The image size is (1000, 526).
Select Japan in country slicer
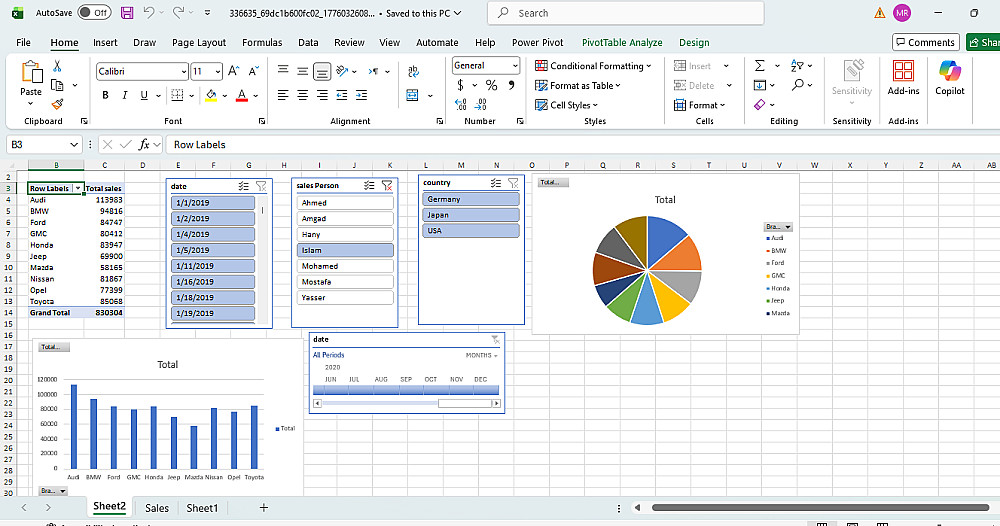pyautogui.click(x=471, y=215)
